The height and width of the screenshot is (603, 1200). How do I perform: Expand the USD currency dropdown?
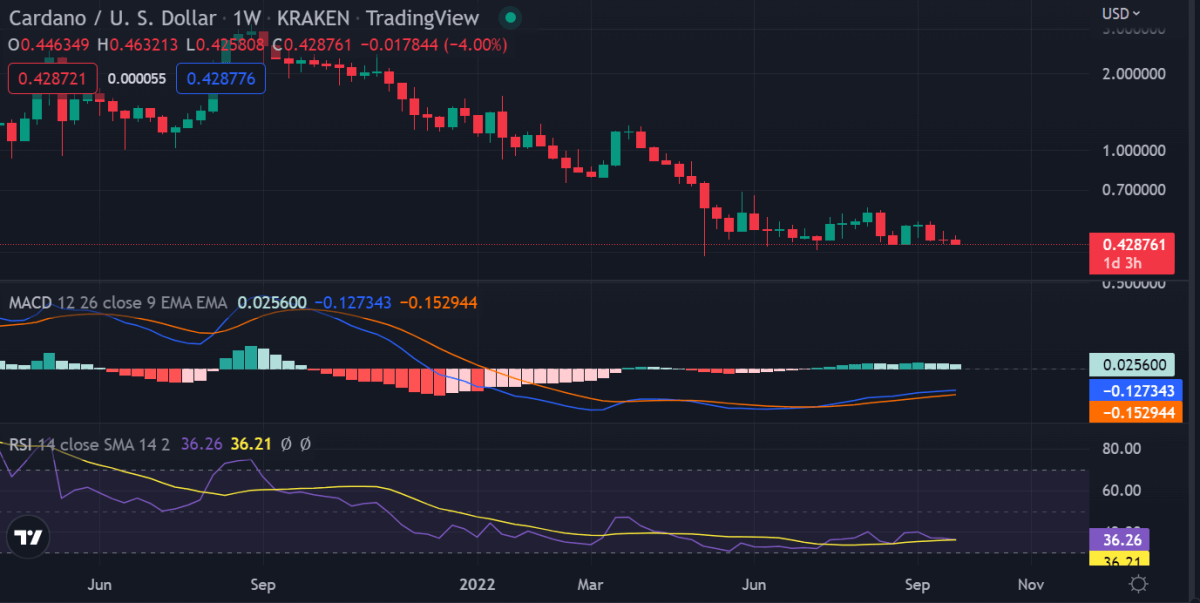1123,13
